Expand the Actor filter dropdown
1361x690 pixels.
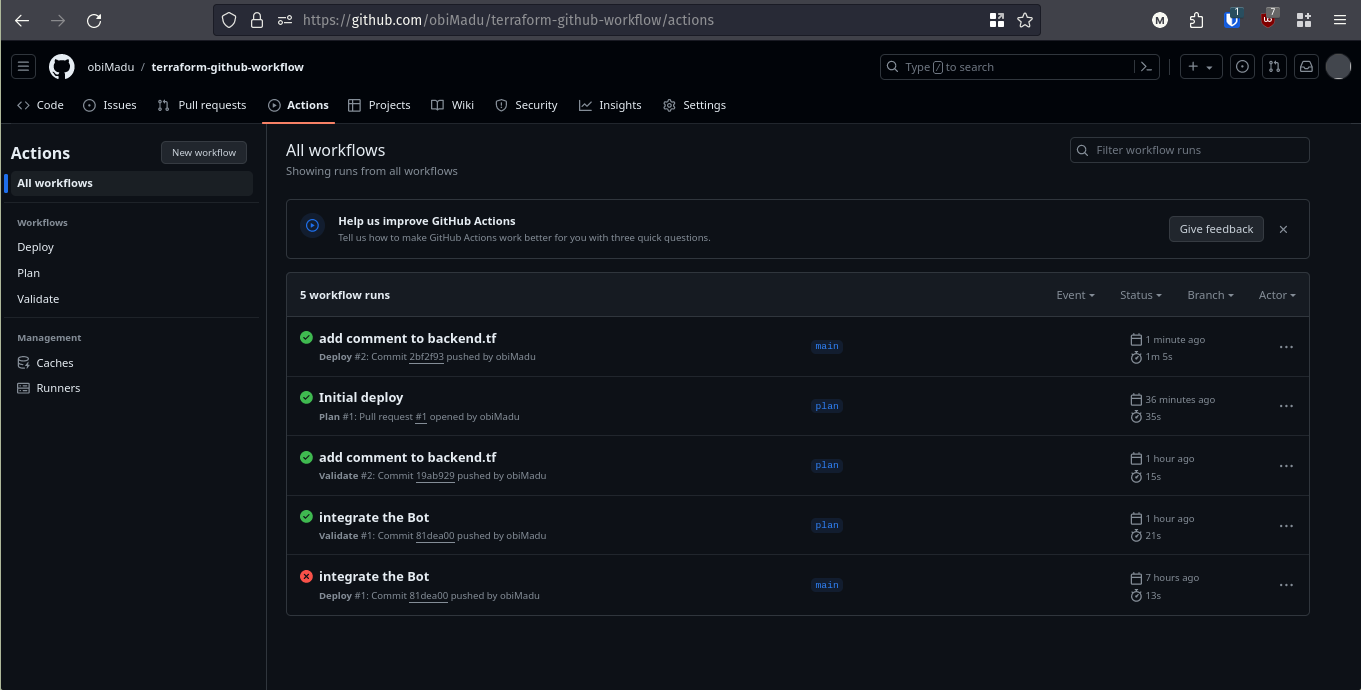pyautogui.click(x=1277, y=295)
